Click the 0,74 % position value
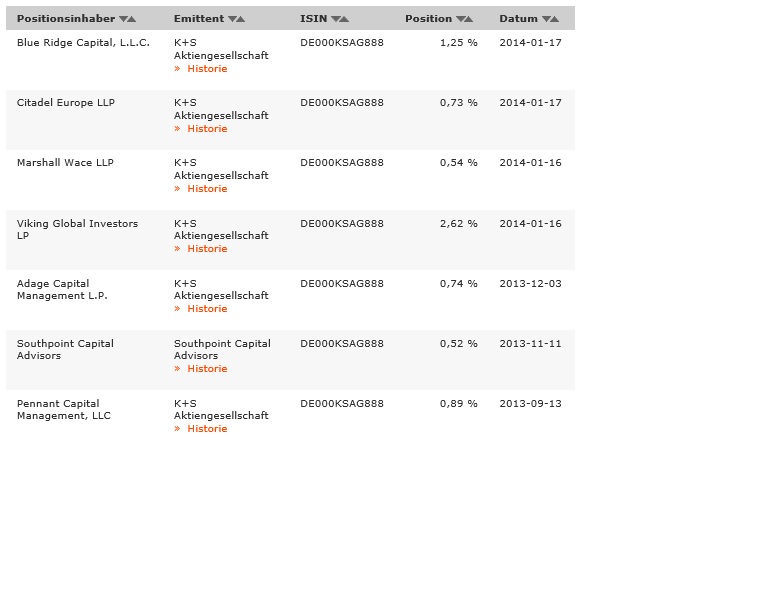 point(458,283)
